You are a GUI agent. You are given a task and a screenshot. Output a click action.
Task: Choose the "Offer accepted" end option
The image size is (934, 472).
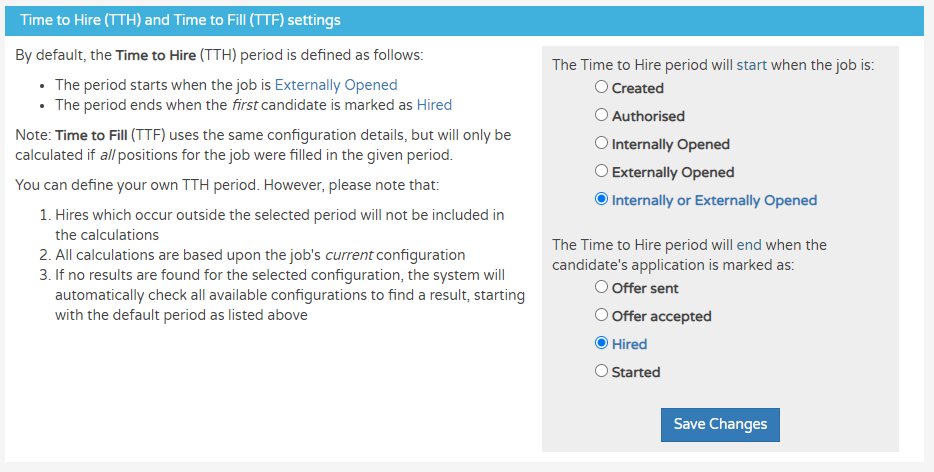pos(601,315)
